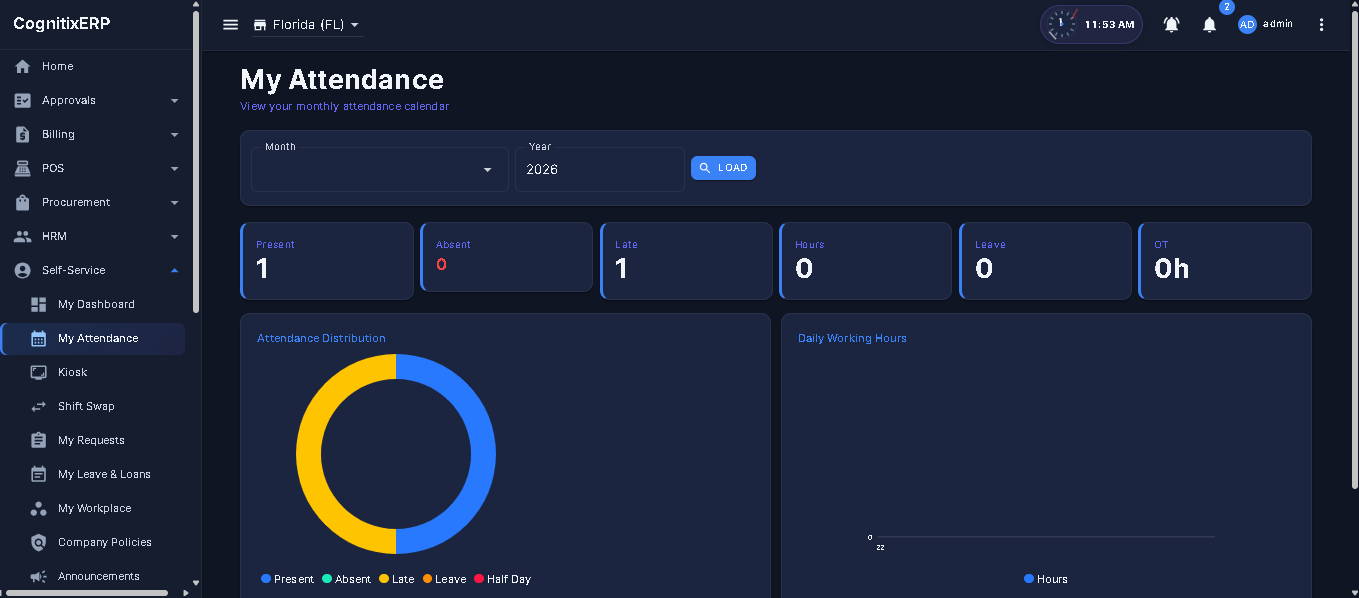Click the My Dashboard grid icon
Image resolution: width=1359 pixels, height=598 pixels.
click(39, 305)
